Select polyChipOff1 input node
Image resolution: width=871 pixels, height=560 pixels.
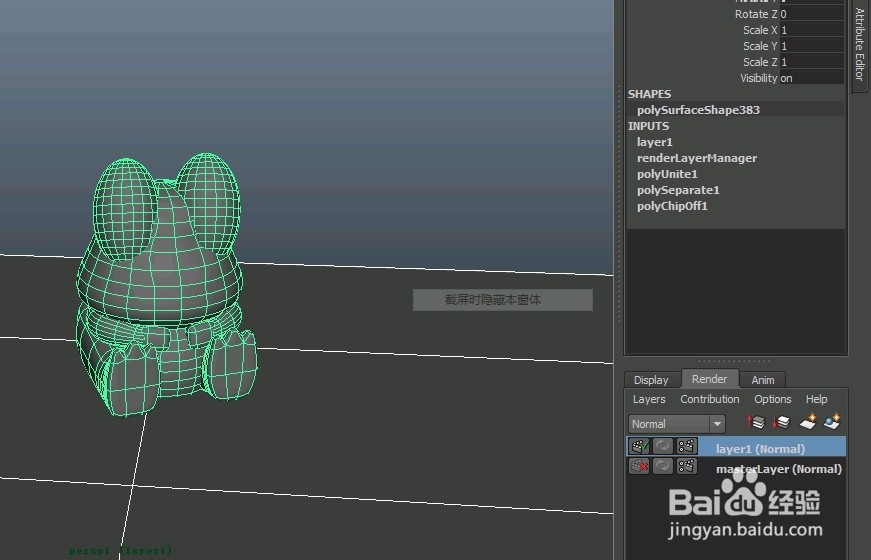[672, 206]
